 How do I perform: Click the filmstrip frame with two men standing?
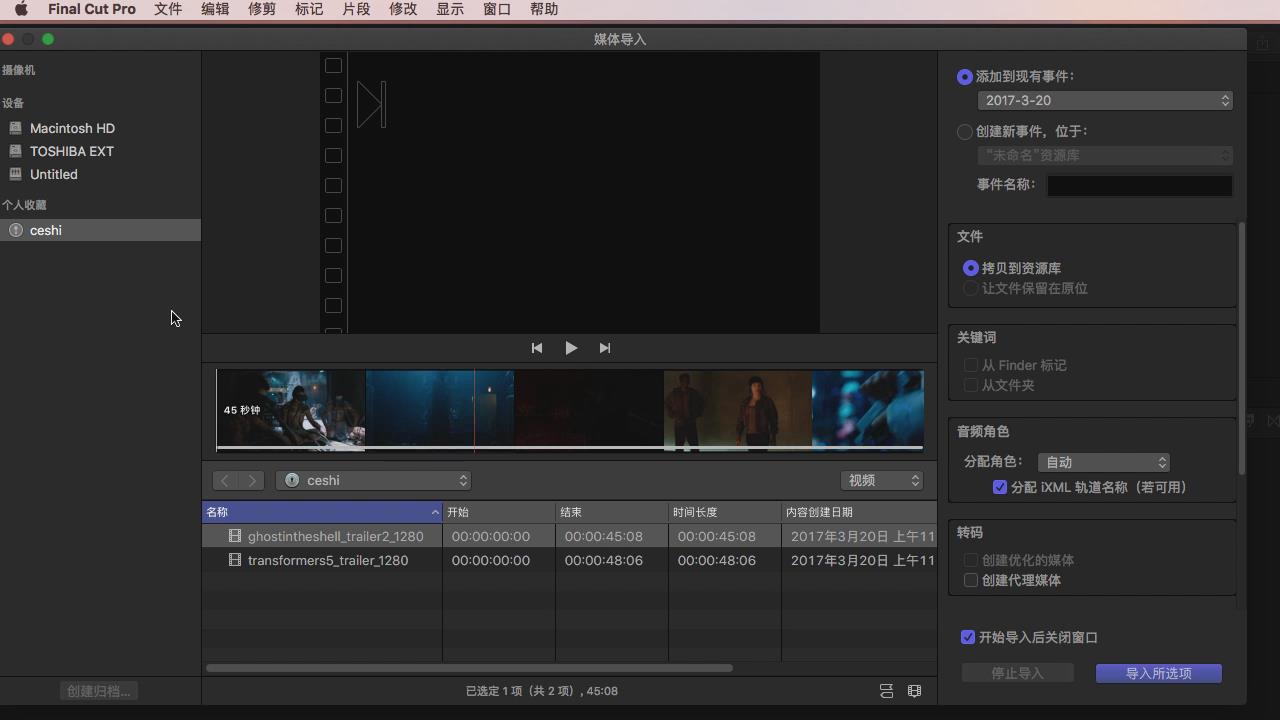point(738,410)
